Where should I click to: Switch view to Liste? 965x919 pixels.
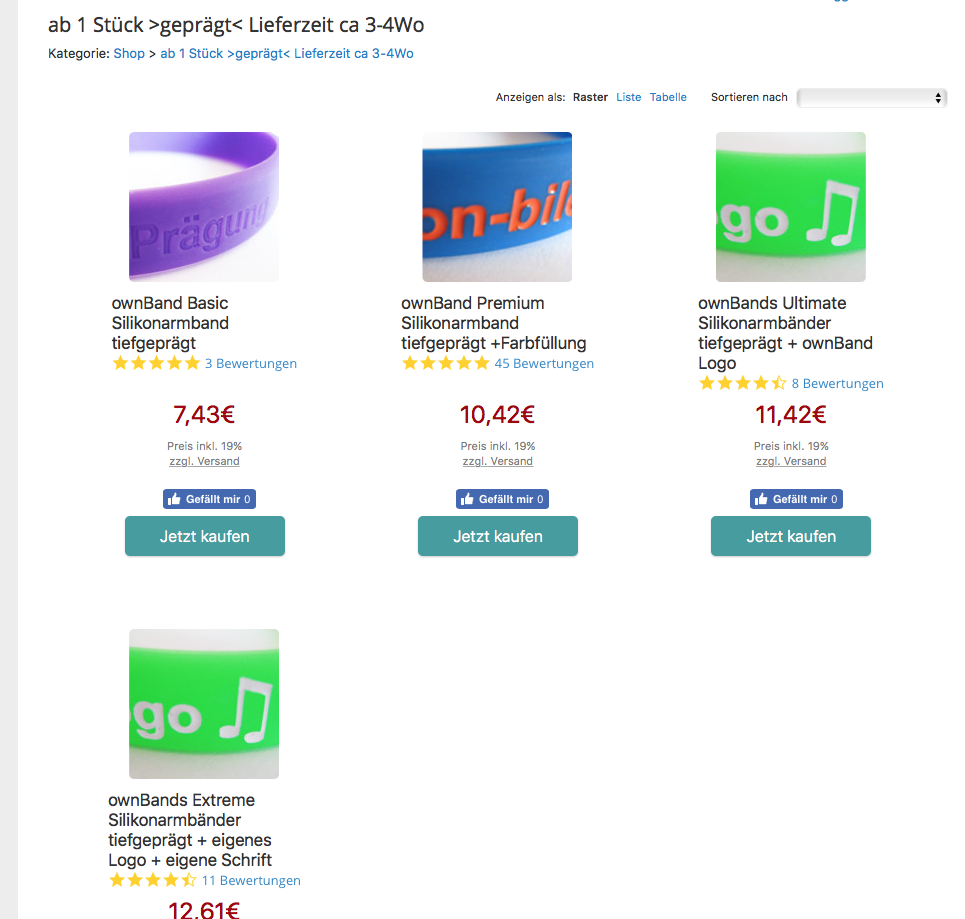point(628,98)
